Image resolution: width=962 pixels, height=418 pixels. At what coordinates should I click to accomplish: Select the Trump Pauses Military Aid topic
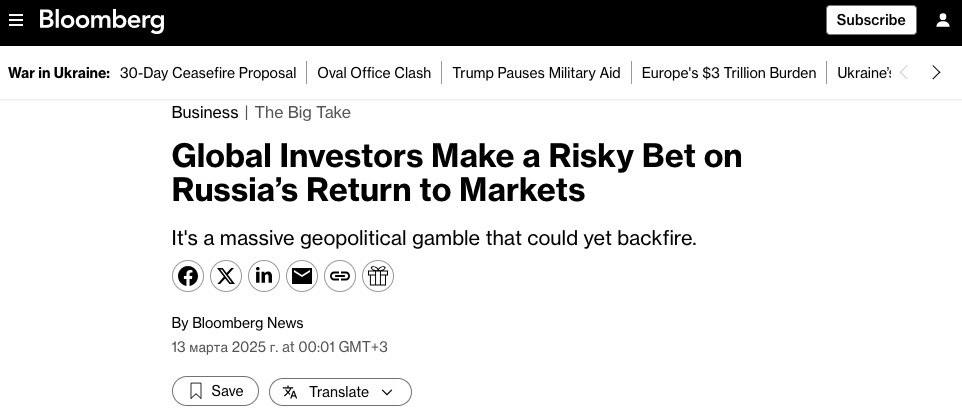pos(536,73)
